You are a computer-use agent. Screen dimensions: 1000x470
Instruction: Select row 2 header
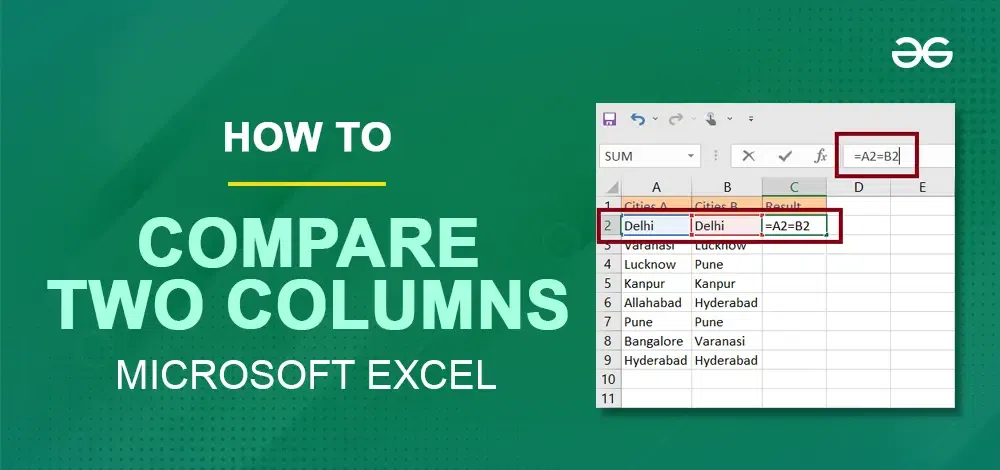tap(608, 226)
